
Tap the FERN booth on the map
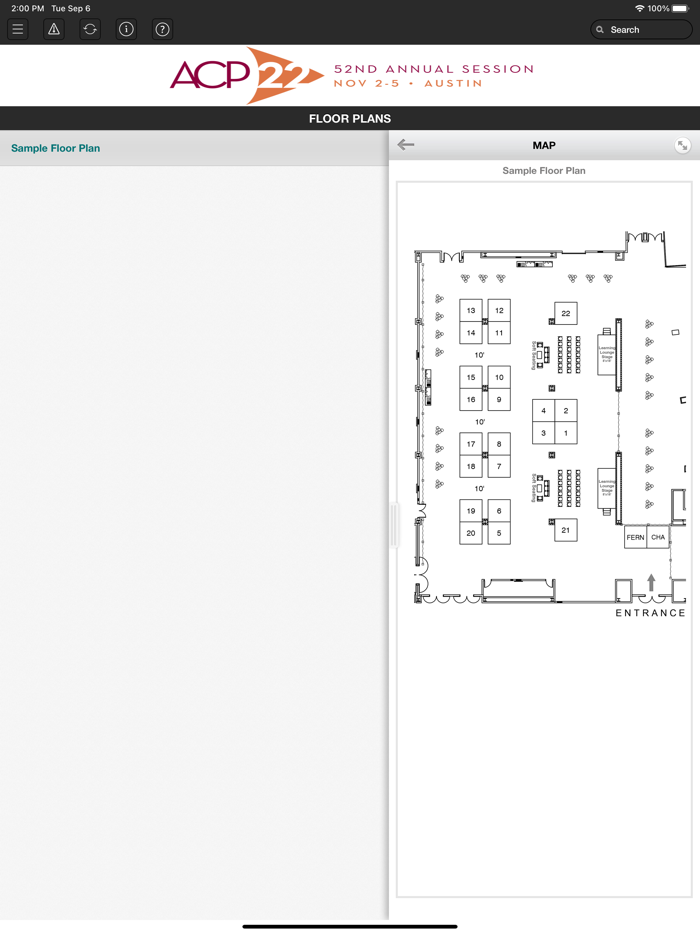635,537
